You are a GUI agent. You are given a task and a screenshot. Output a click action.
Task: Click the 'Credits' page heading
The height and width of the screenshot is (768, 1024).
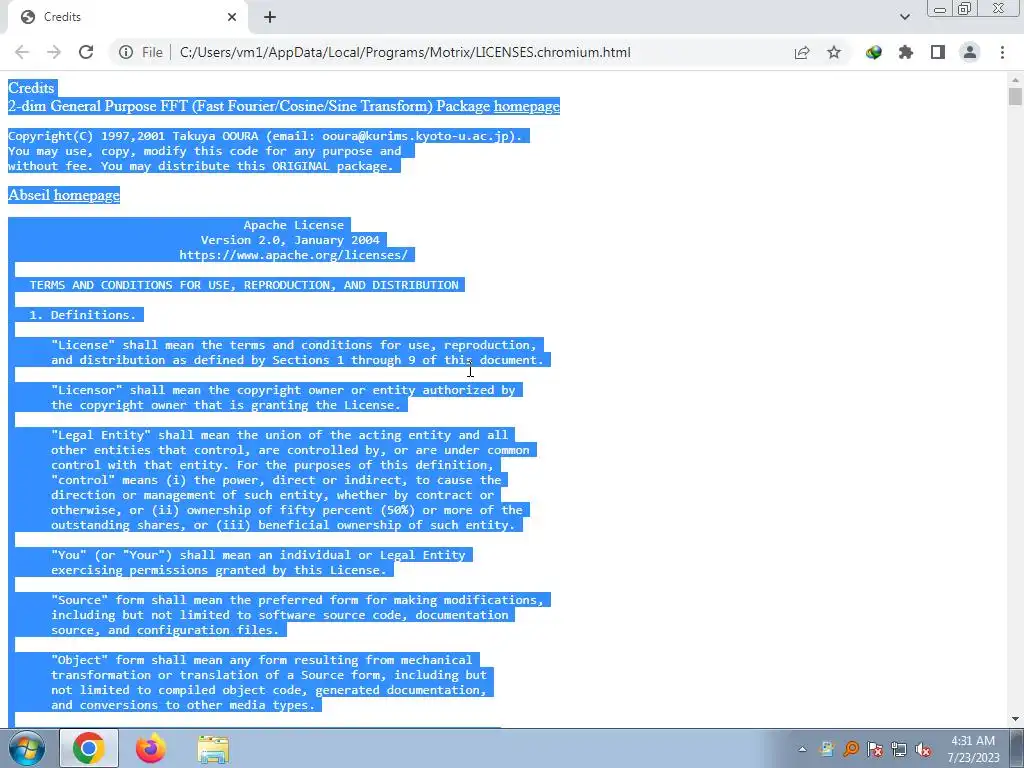(x=31, y=88)
